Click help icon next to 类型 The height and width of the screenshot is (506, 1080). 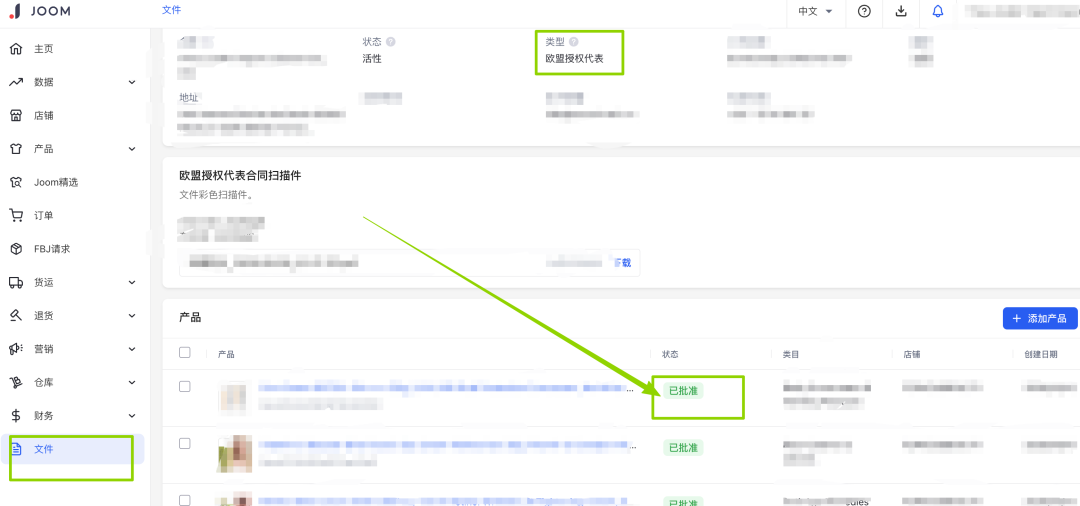573,41
